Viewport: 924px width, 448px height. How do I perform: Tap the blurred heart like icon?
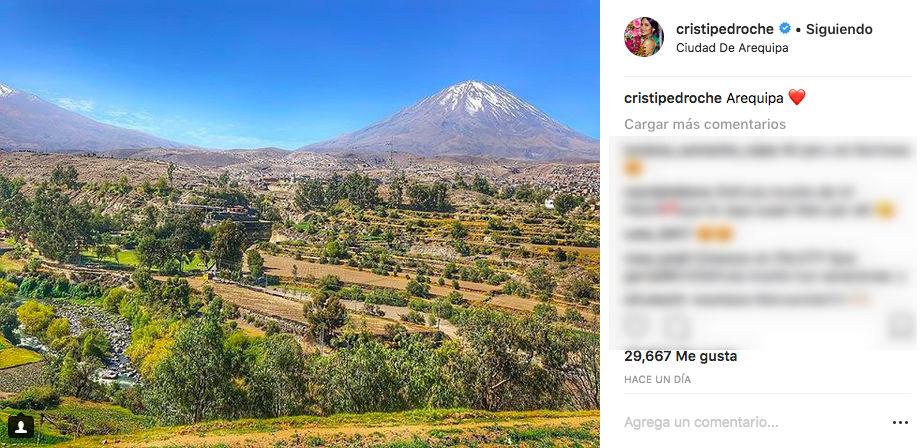coord(636,326)
